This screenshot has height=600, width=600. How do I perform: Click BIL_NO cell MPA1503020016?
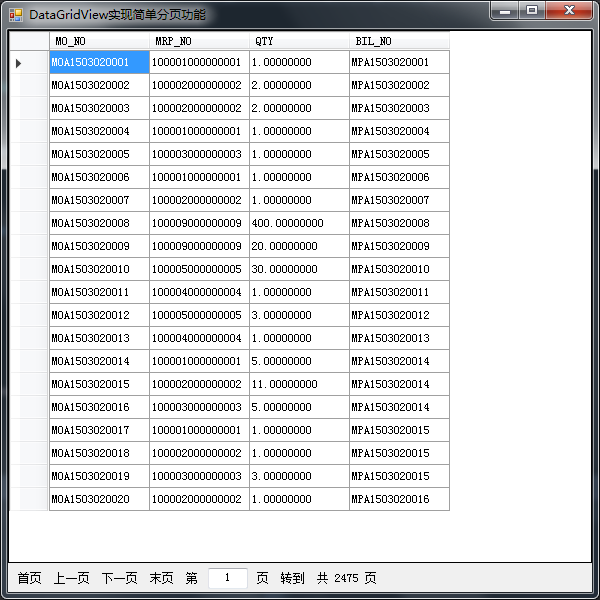399,498
